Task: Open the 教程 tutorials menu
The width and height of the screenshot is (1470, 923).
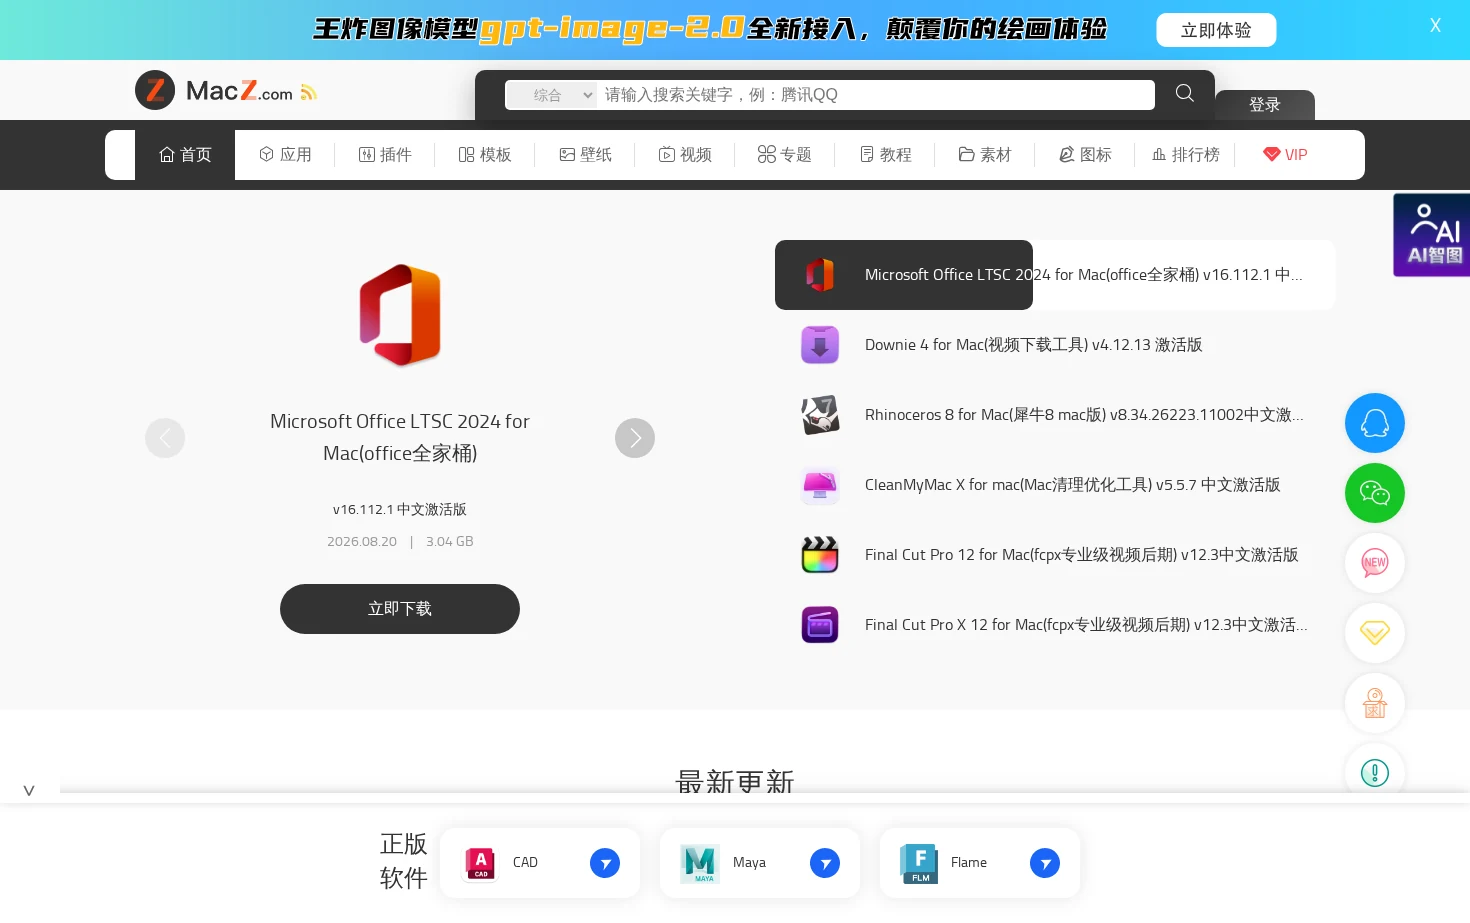Action: click(885, 155)
